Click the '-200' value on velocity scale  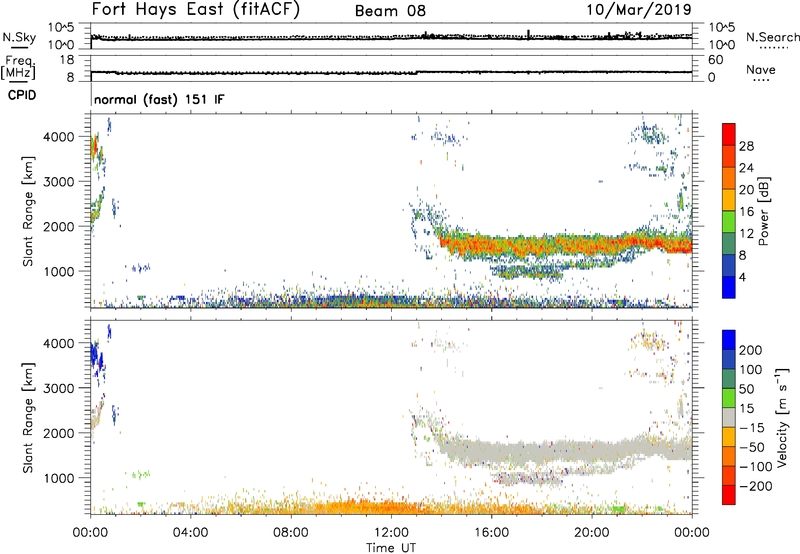tap(756, 486)
